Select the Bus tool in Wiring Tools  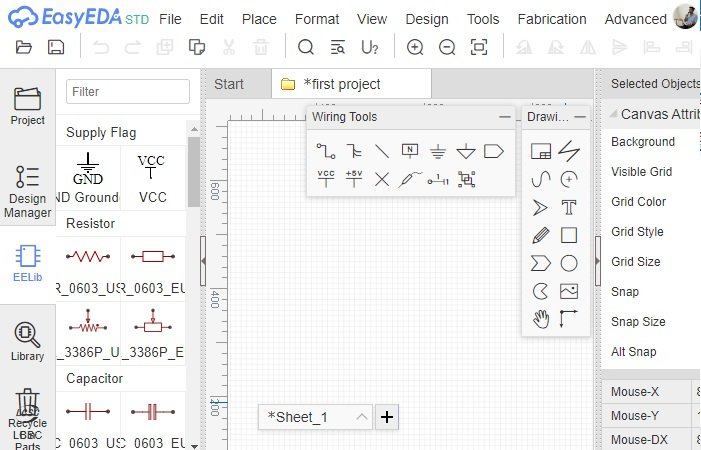click(x=354, y=151)
